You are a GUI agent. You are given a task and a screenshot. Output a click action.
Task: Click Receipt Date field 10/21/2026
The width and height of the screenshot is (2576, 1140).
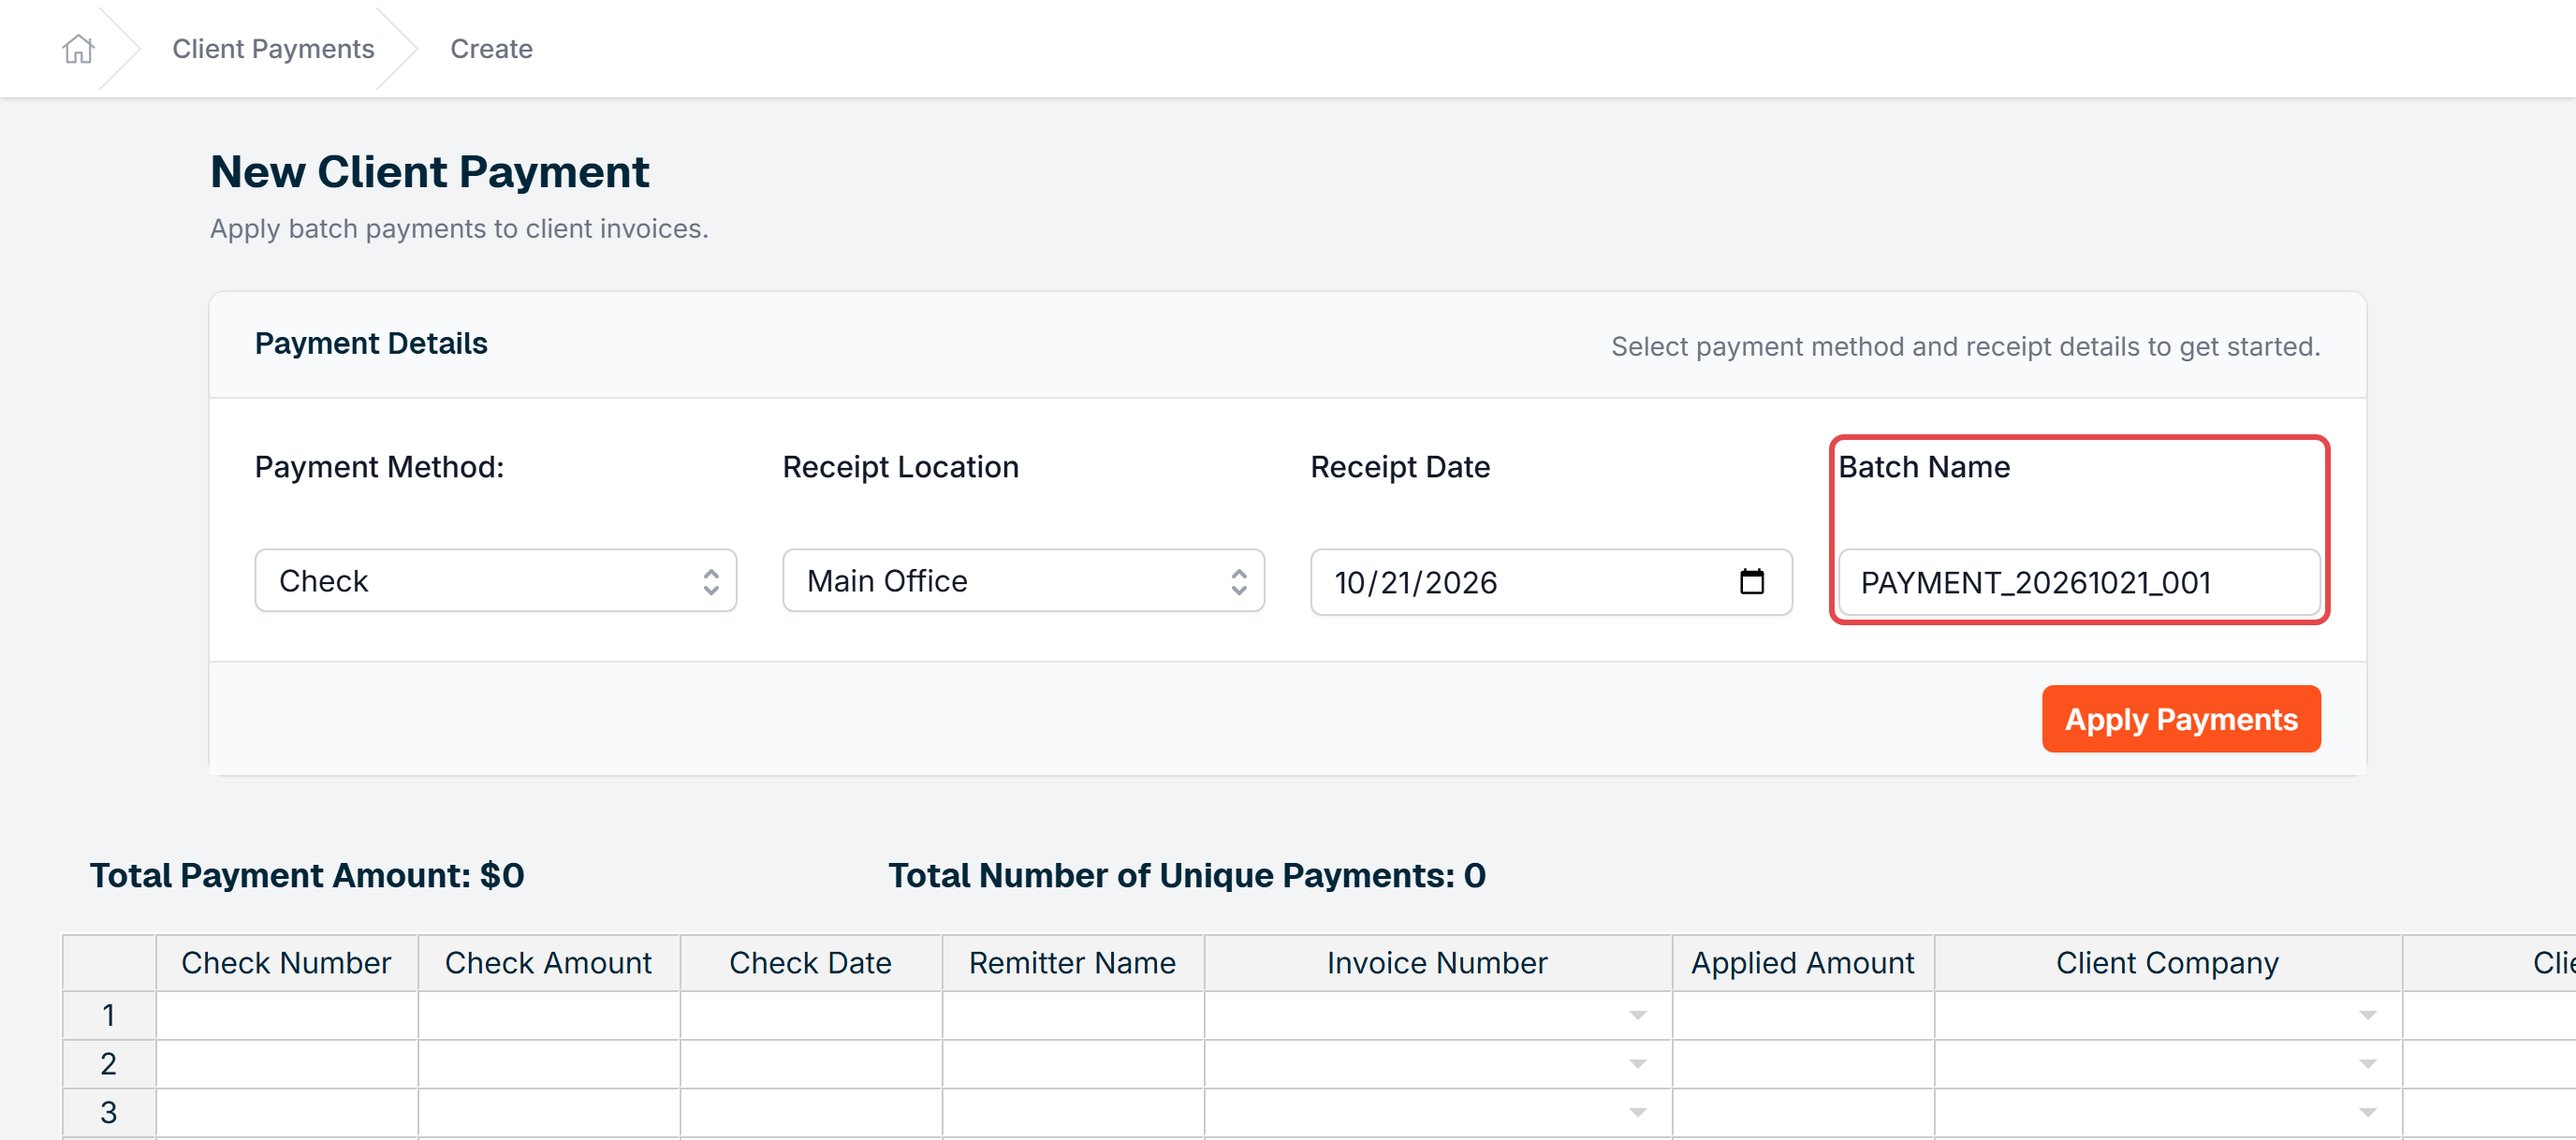1551,582
